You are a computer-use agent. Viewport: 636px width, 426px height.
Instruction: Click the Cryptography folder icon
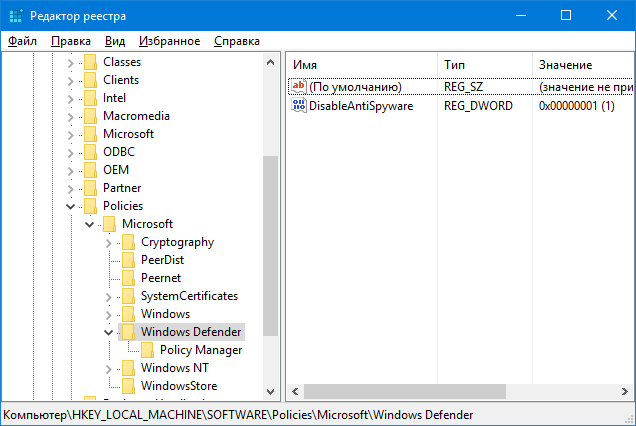129,242
